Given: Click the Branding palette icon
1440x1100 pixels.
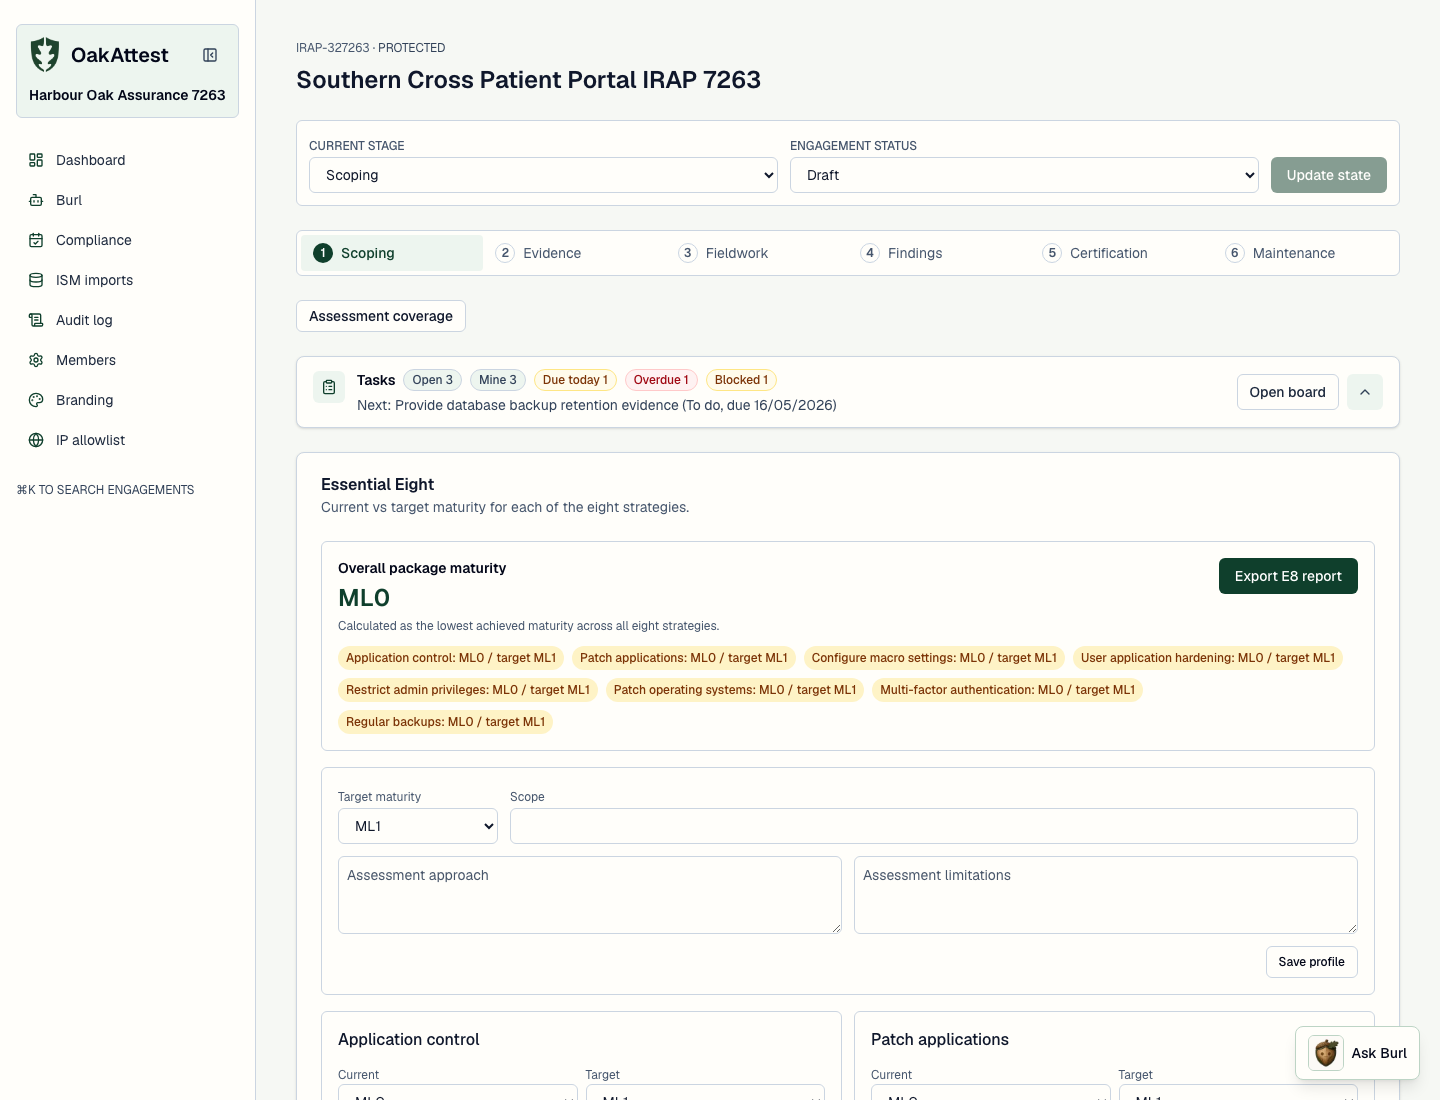Looking at the screenshot, I should tap(36, 400).
